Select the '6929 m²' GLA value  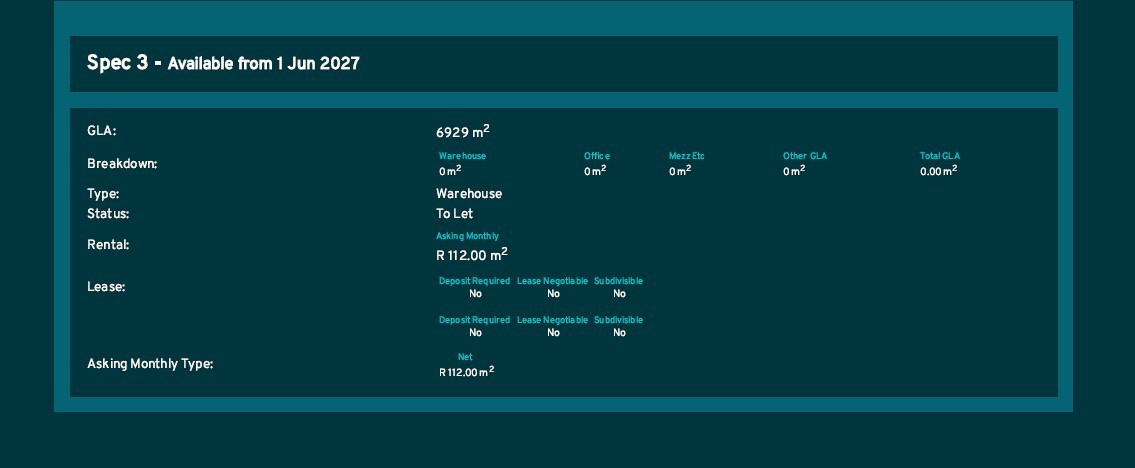[x=463, y=132]
